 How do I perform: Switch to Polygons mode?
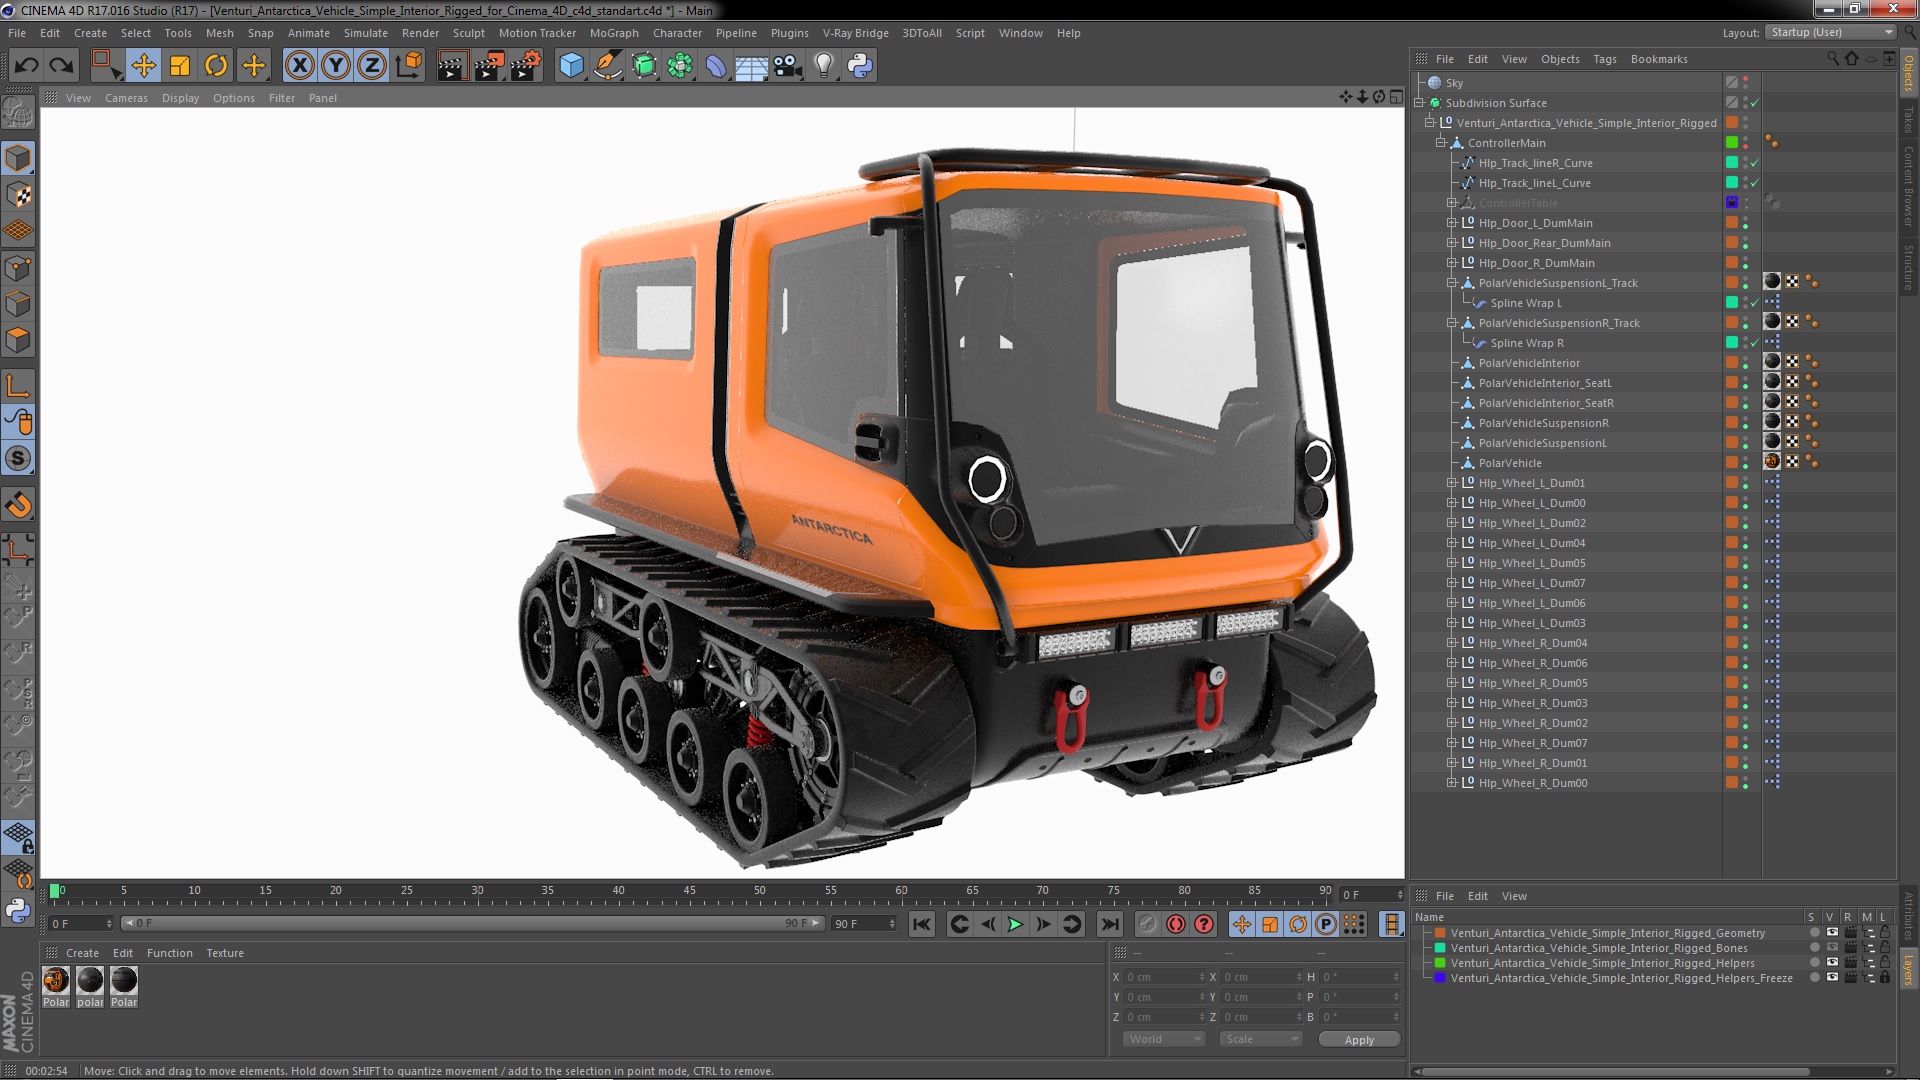point(18,341)
